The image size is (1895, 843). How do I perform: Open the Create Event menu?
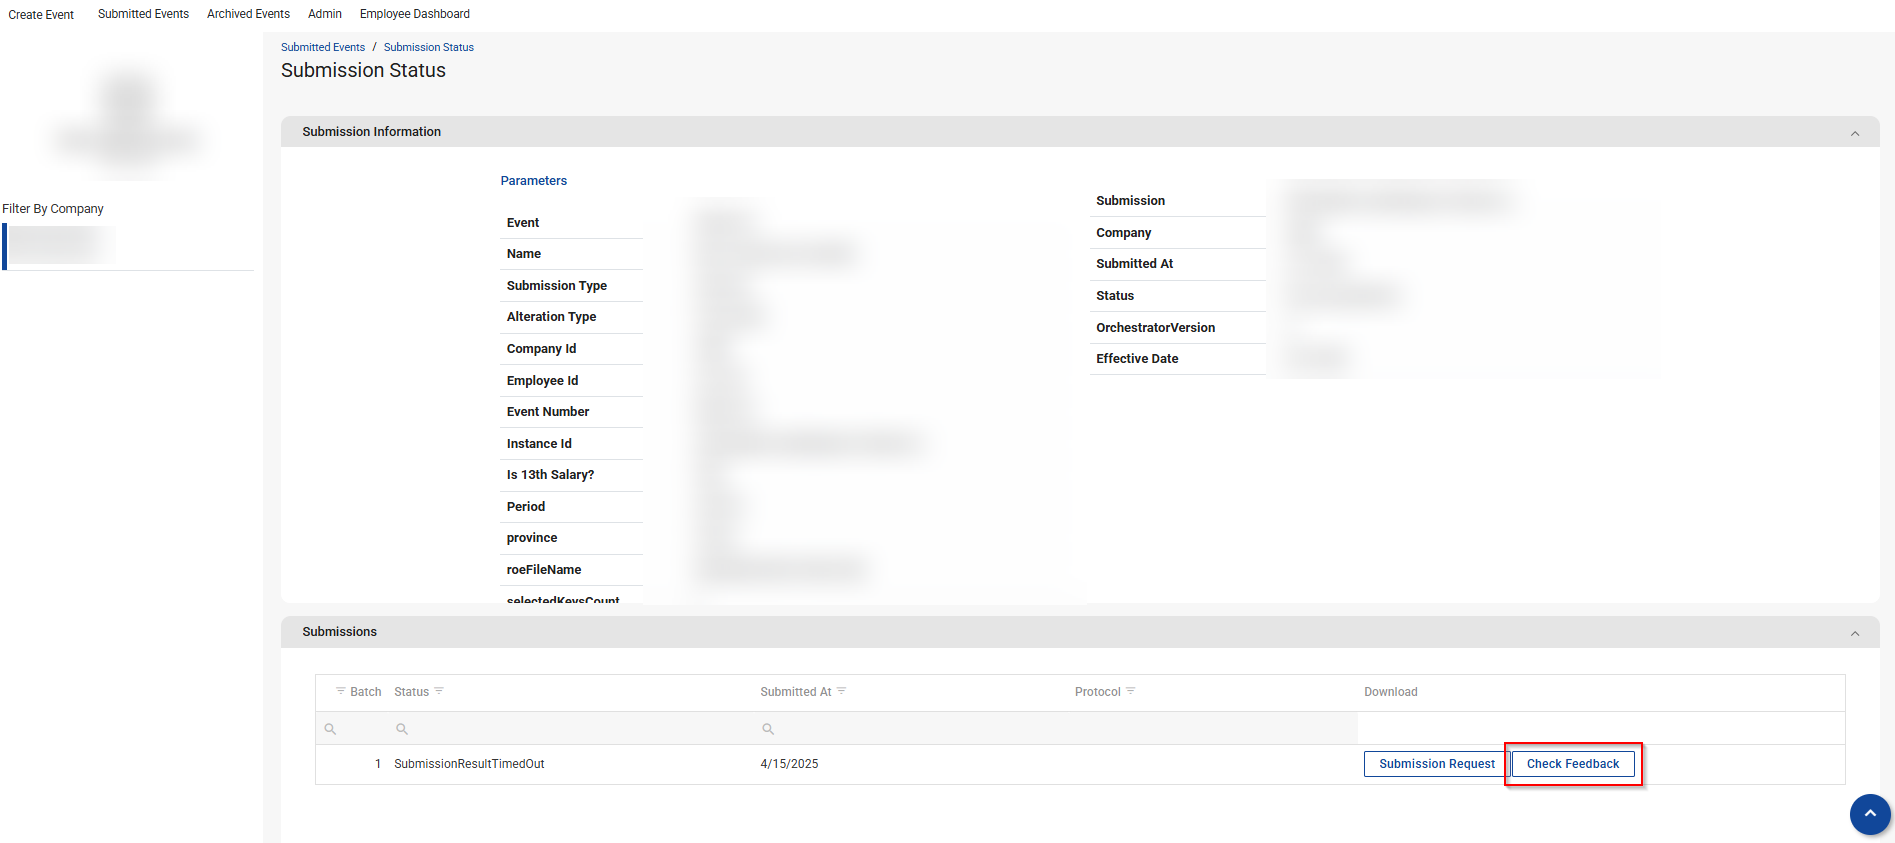point(41,15)
